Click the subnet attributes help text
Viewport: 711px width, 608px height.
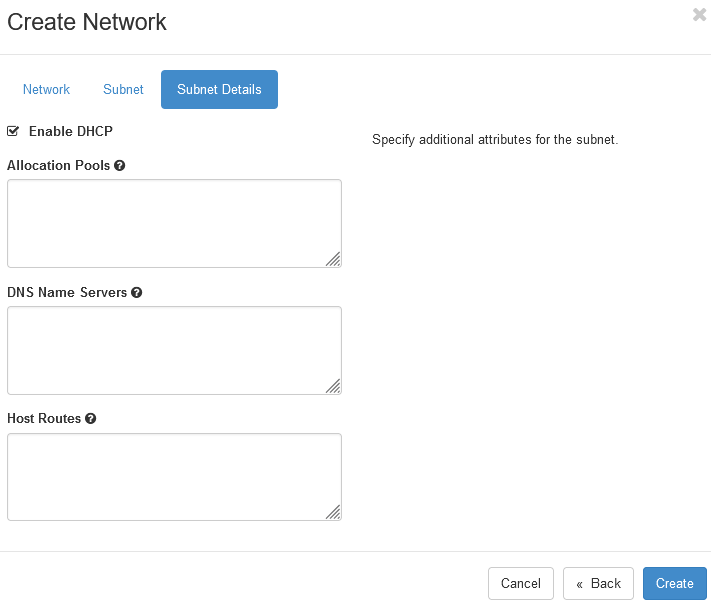click(x=495, y=140)
